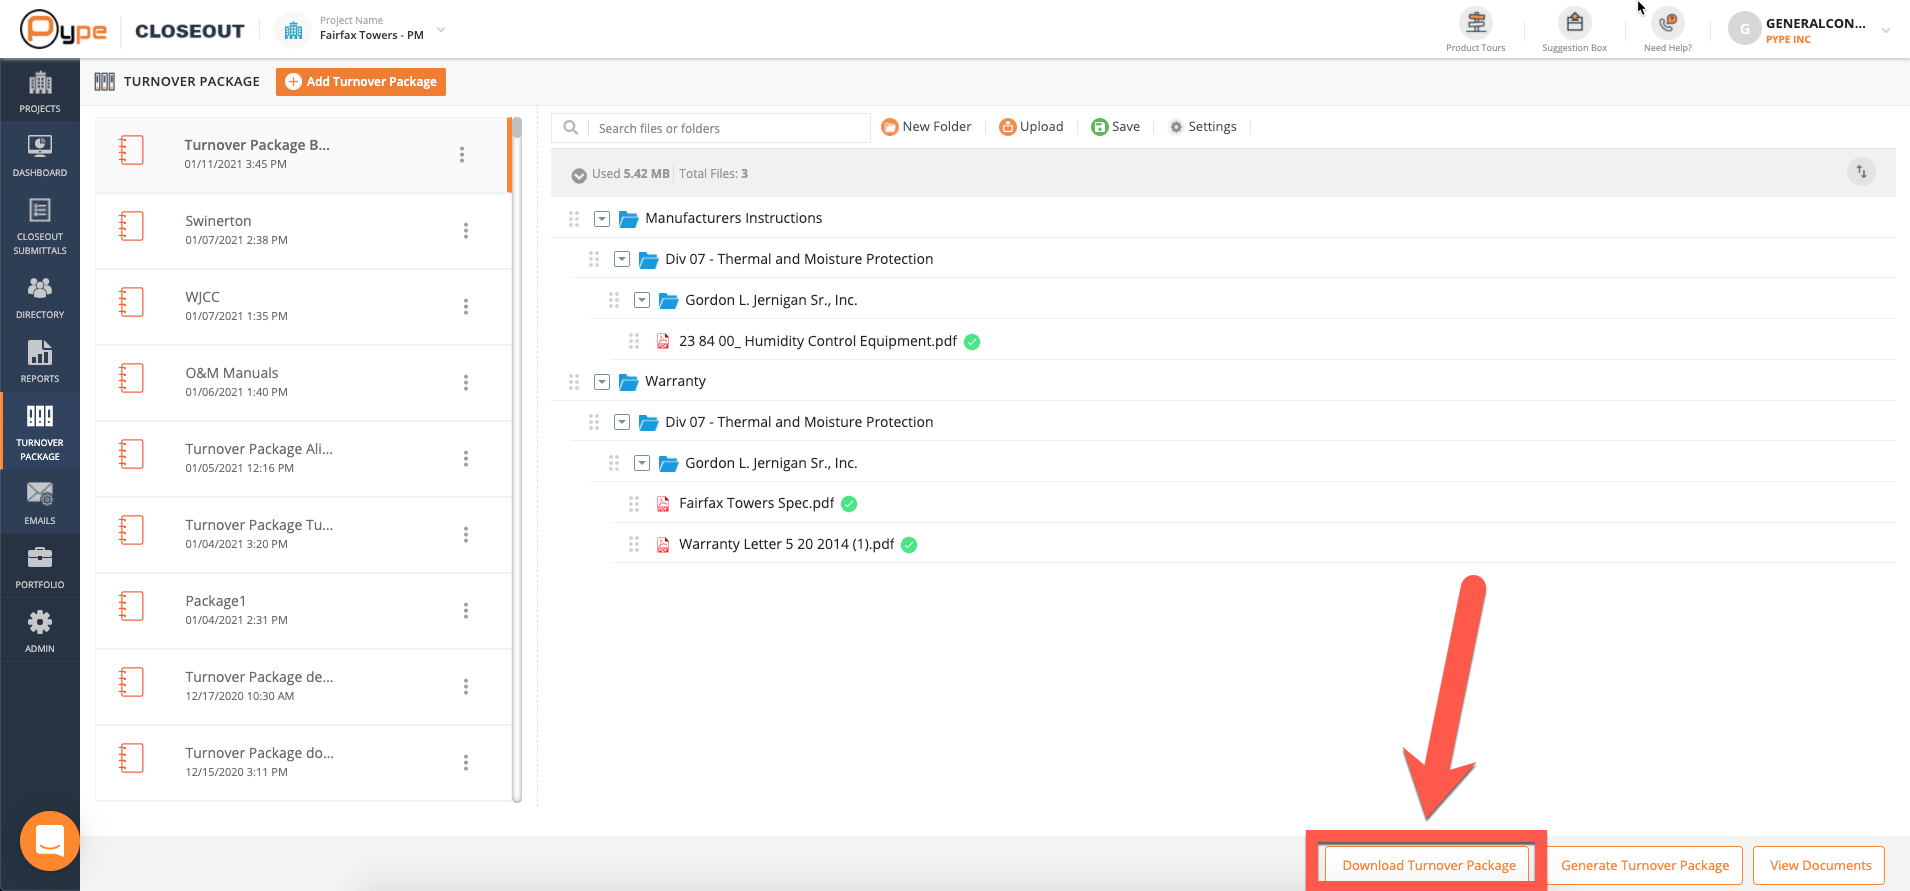
Task: Select Turnover Package in sidebar
Action: [40, 432]
